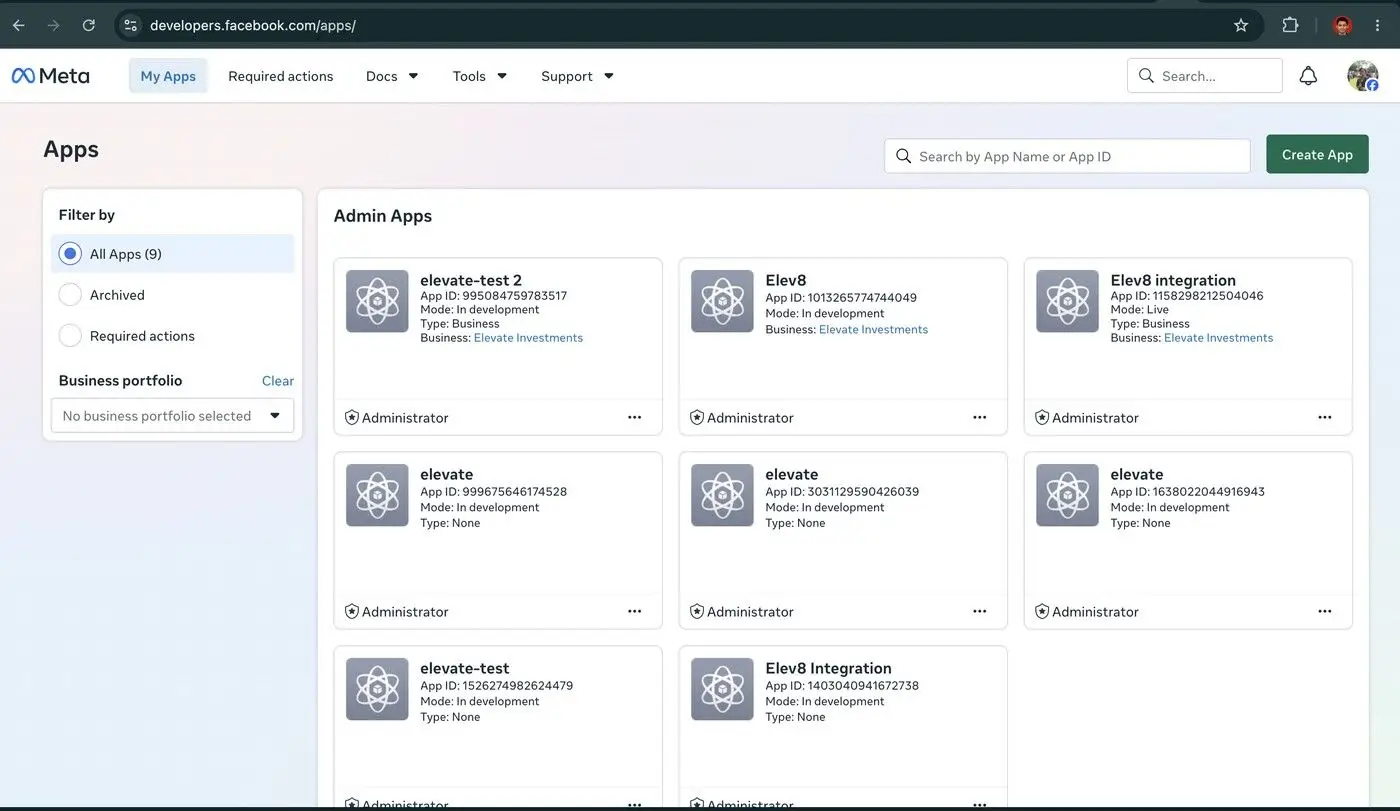Image resolution: width=1400 pixels, height=811 pixels.
Task: Go to My Apps tab
Action: pos(168,76)
